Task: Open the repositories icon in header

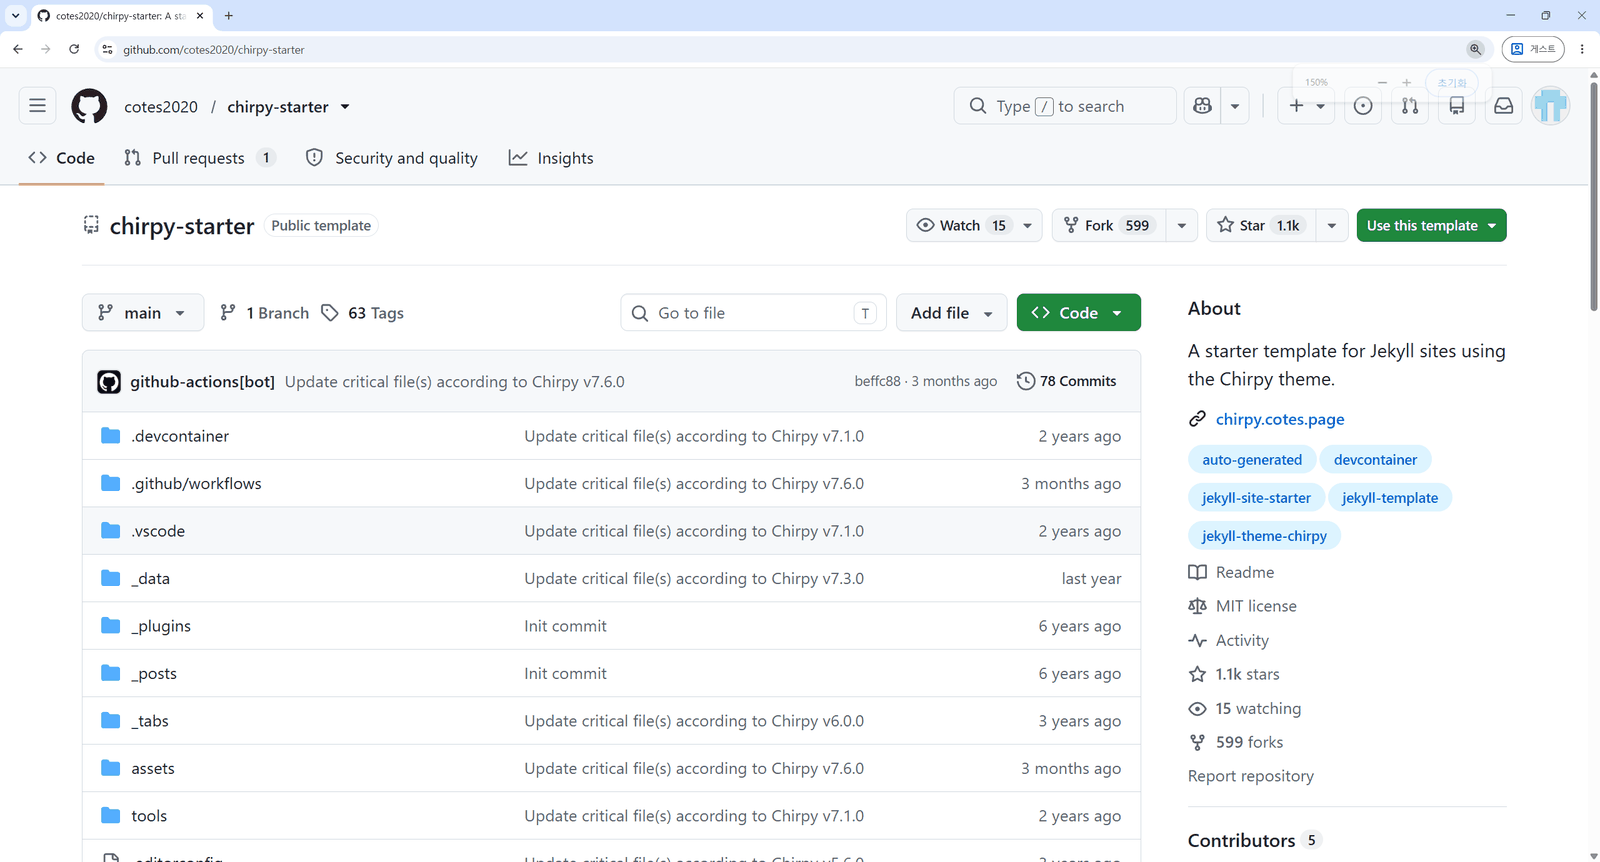Action: (1457, 106)
